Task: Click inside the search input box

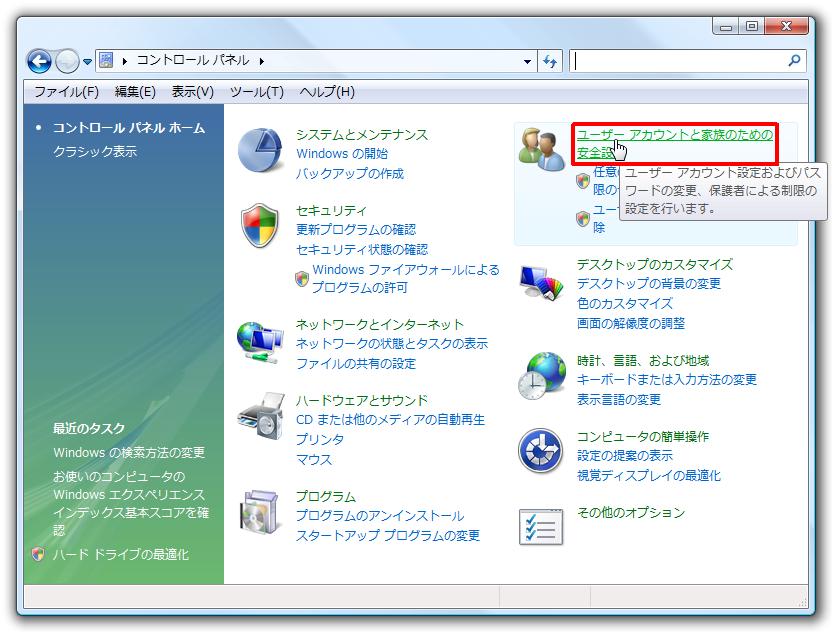Action: (x=678, y=61)
